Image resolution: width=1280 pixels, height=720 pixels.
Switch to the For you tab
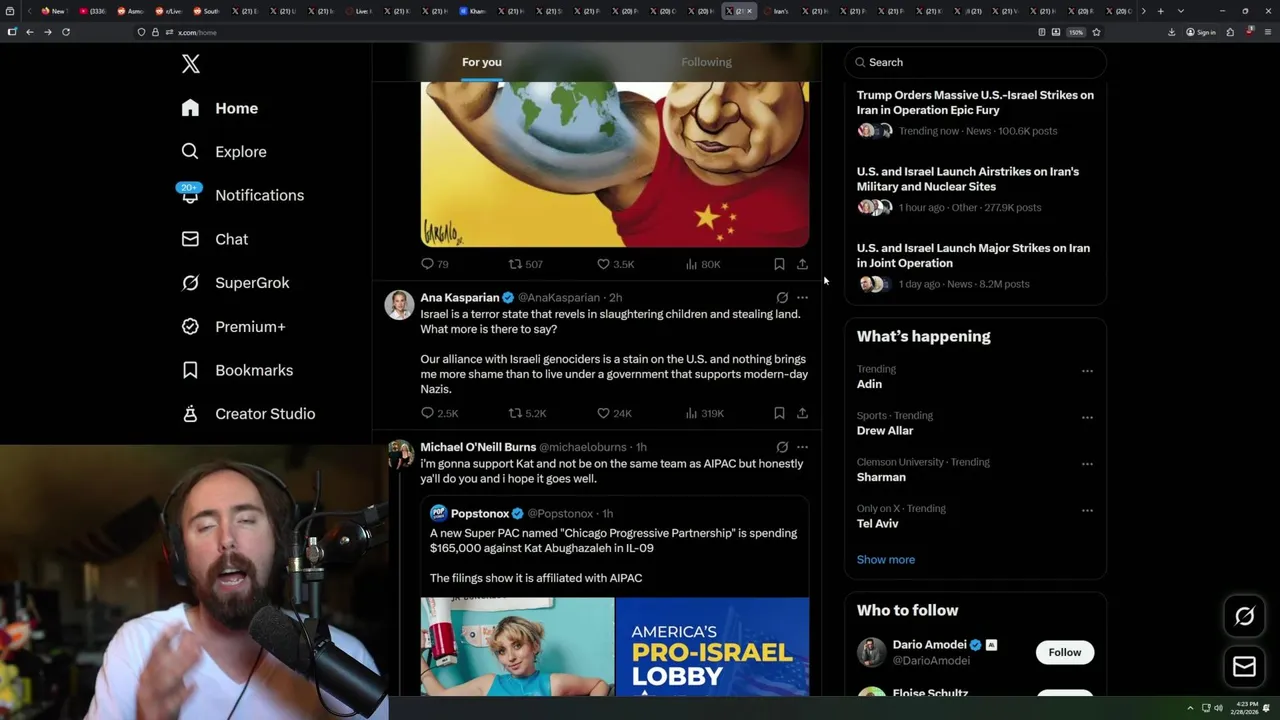click(482, 62)
